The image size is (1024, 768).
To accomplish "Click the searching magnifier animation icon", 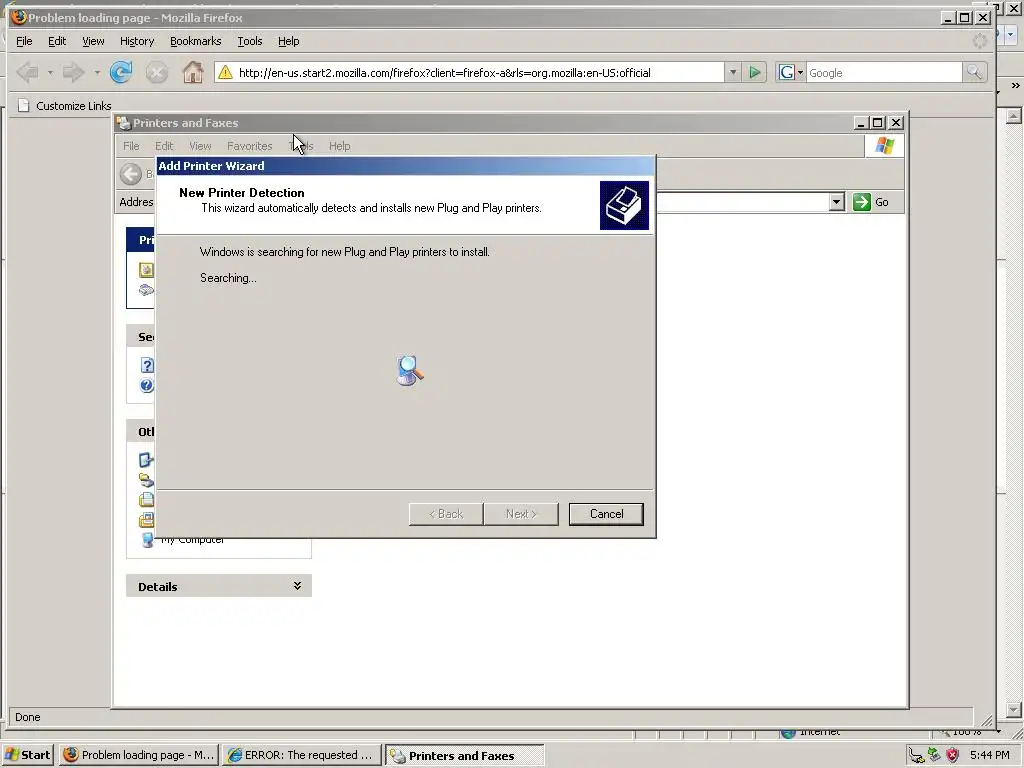I will coord(410,371).
